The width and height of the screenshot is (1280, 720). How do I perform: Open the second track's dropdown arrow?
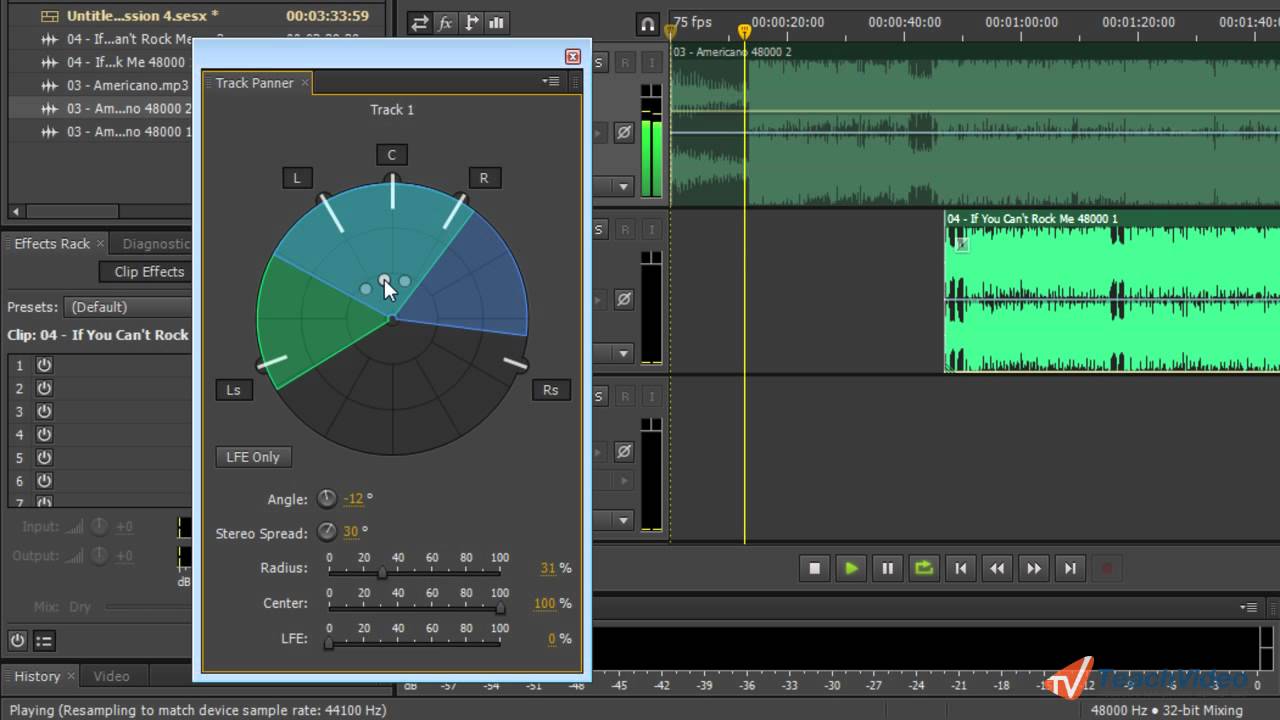(x=624, y=353)
